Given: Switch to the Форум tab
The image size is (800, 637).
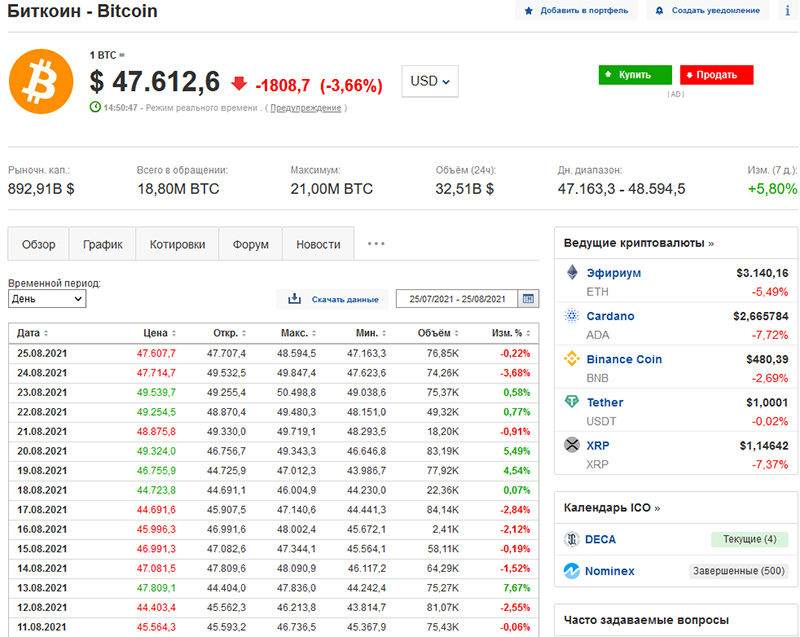Looking at the screenshot, I should [251, 244].
